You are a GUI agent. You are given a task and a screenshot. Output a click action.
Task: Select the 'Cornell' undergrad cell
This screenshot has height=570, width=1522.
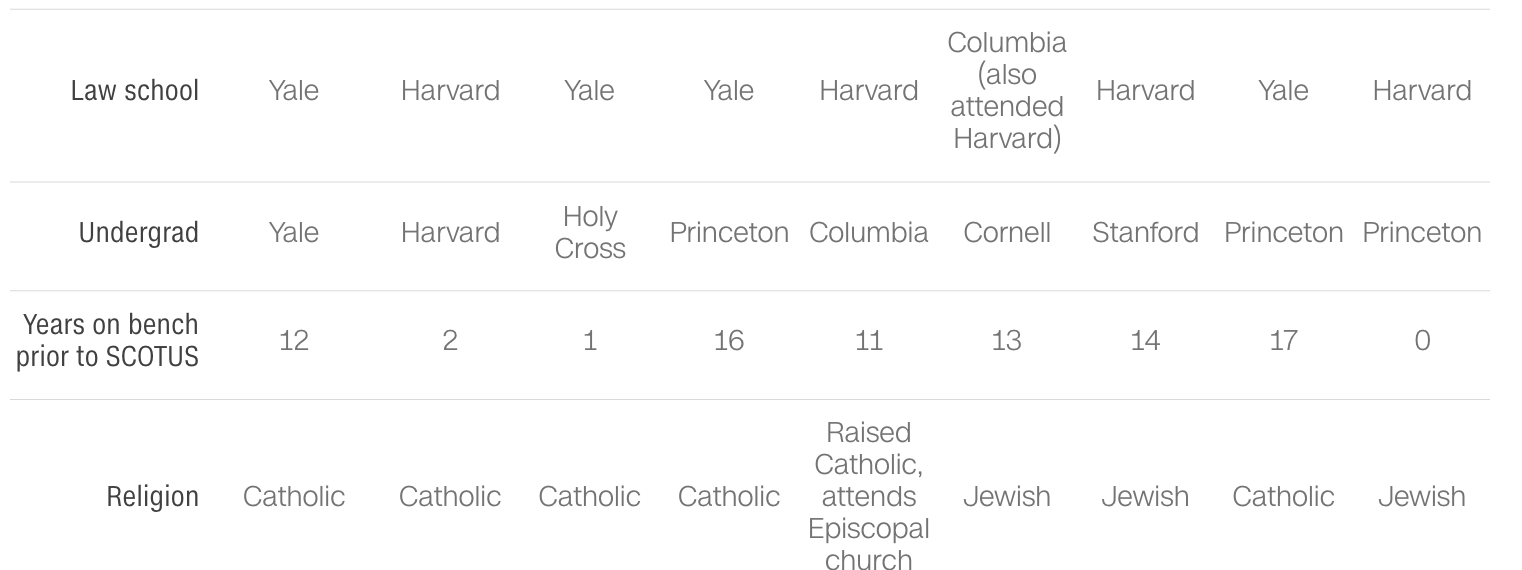pos(1006,233)
